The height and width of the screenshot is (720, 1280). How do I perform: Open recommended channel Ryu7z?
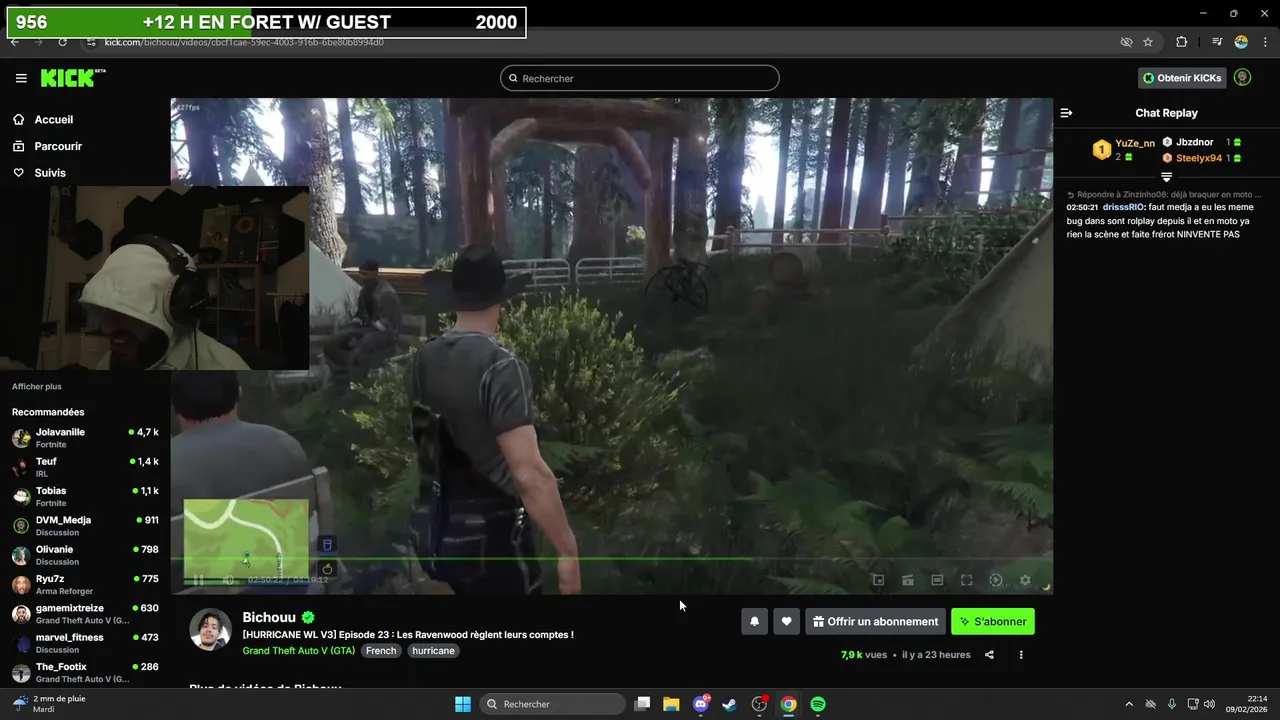pyautogui.click(x=85, y=584)
